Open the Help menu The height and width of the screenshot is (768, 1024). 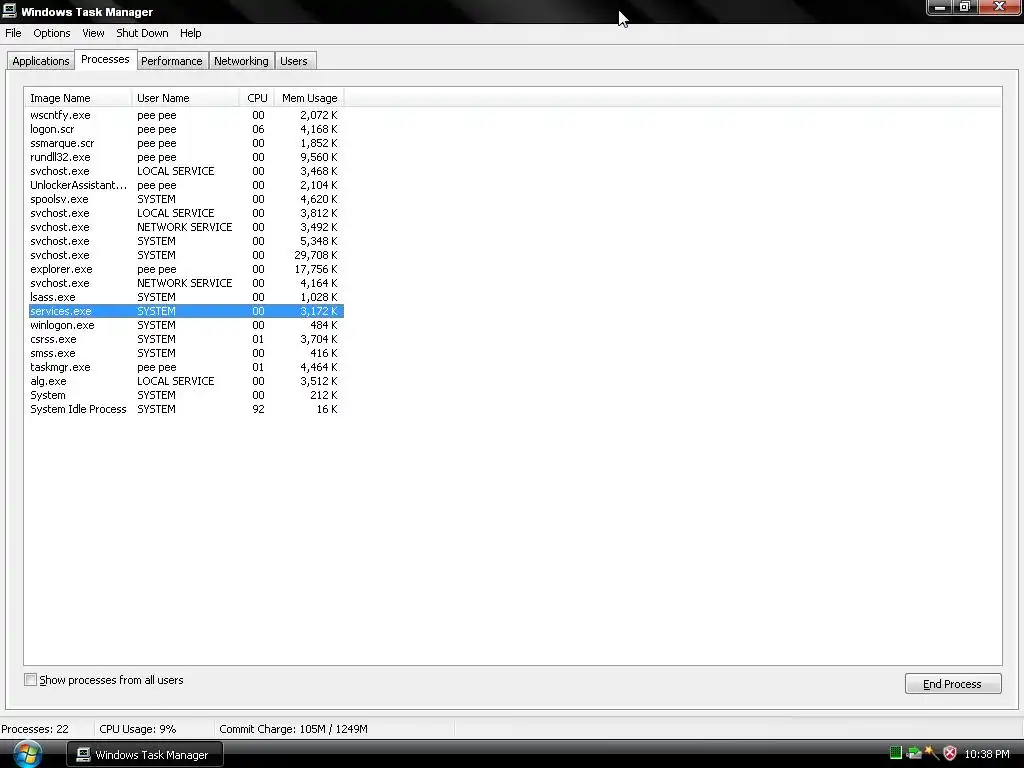[x=191, y=33]
